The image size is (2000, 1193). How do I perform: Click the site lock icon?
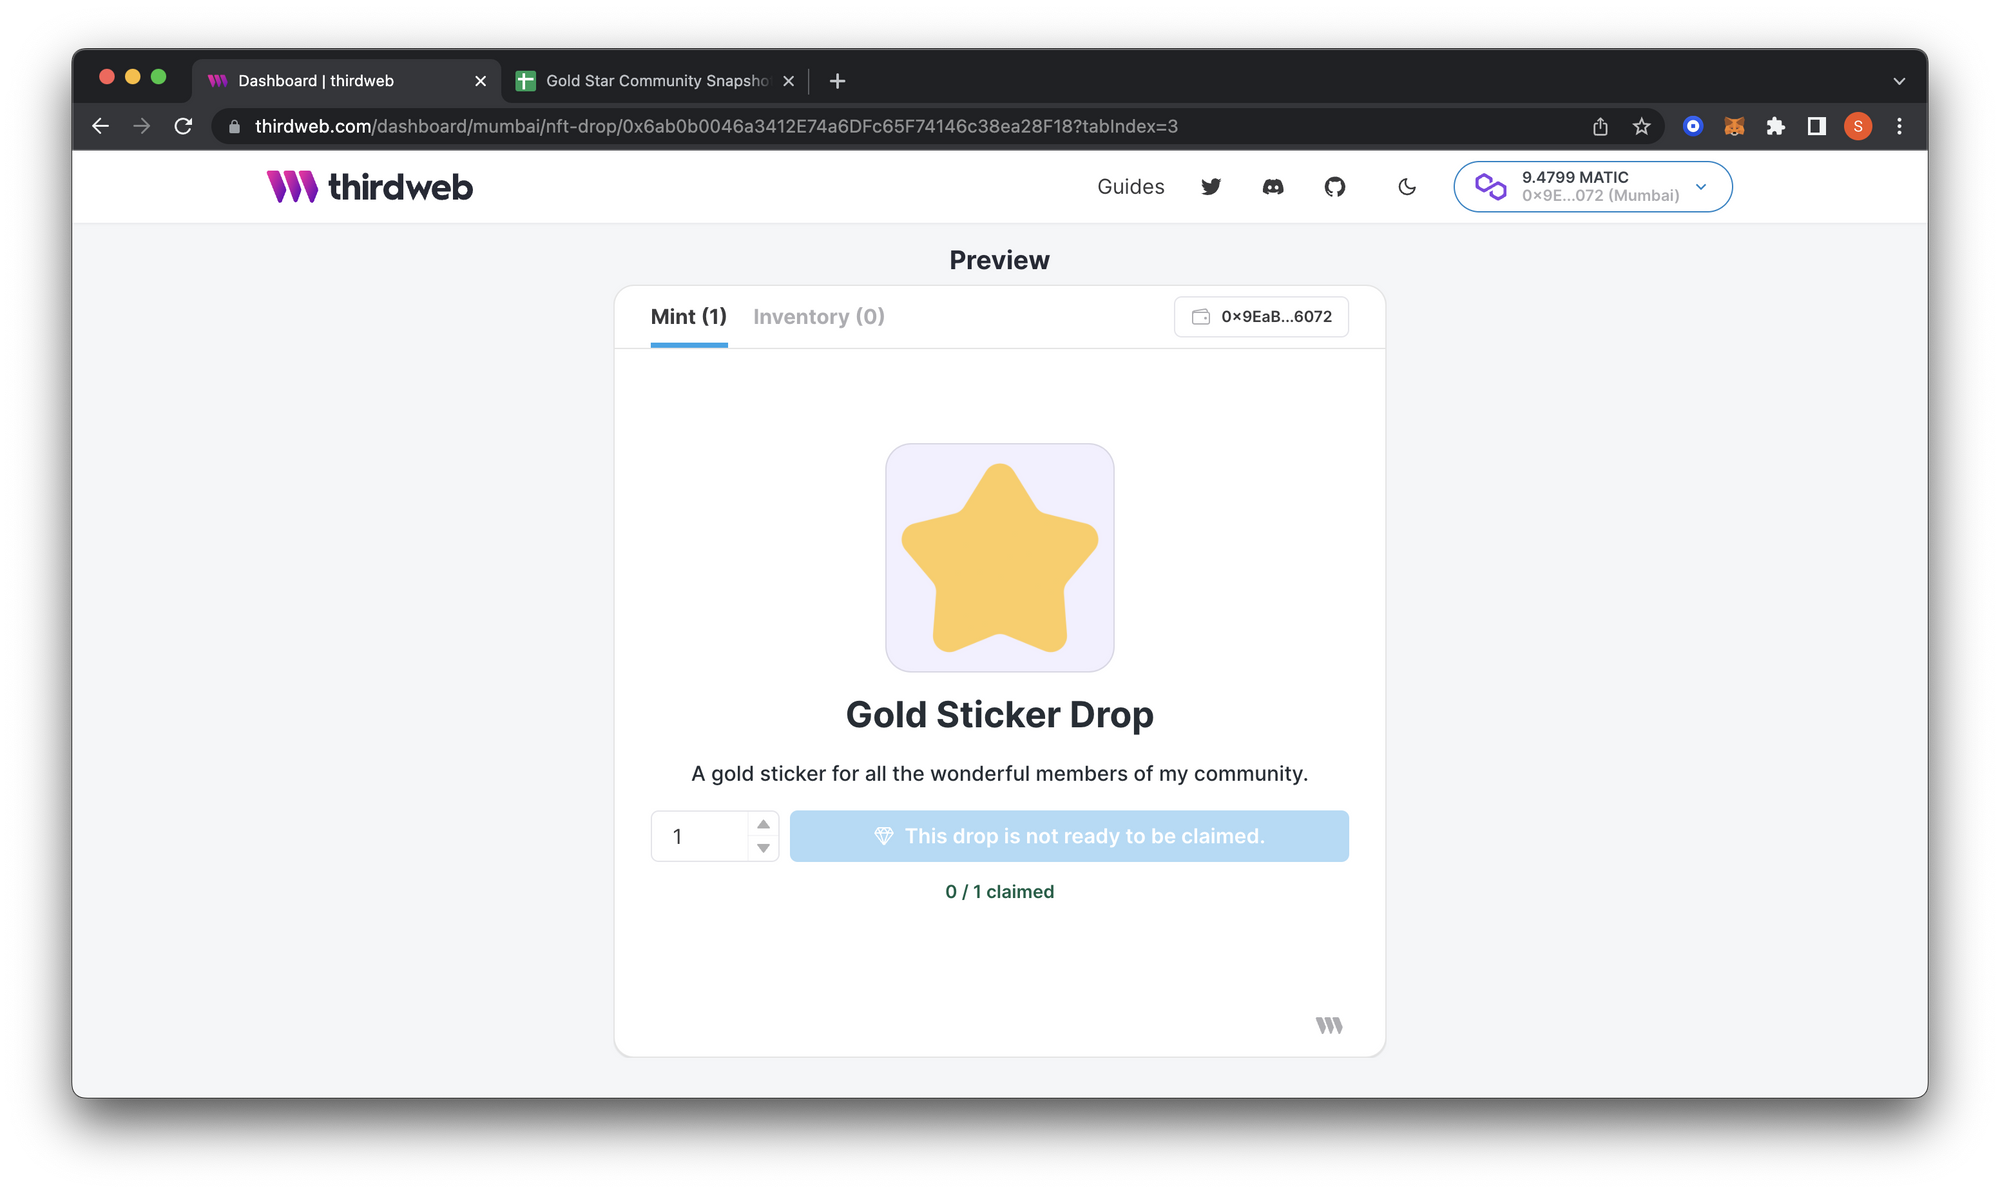235,127
